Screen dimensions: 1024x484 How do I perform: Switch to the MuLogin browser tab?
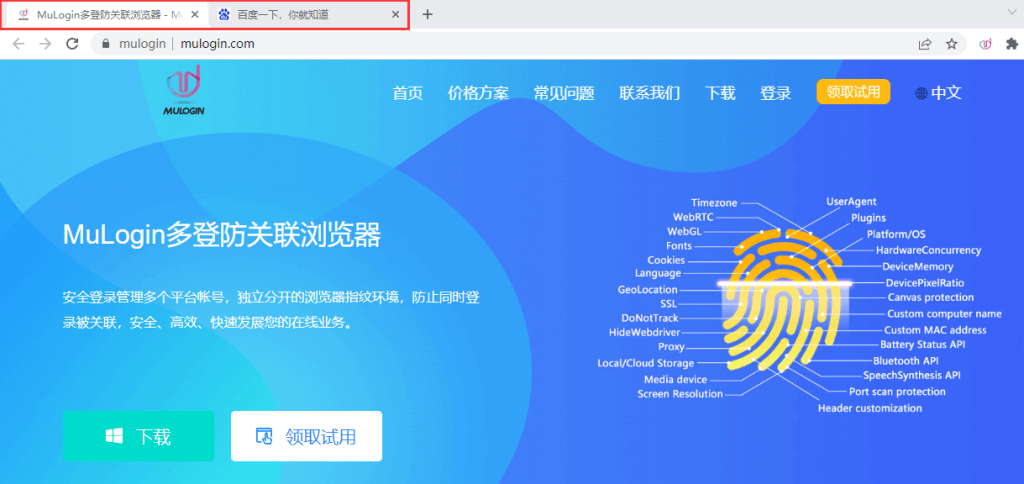pyautogui.click(x=104, y=14)
